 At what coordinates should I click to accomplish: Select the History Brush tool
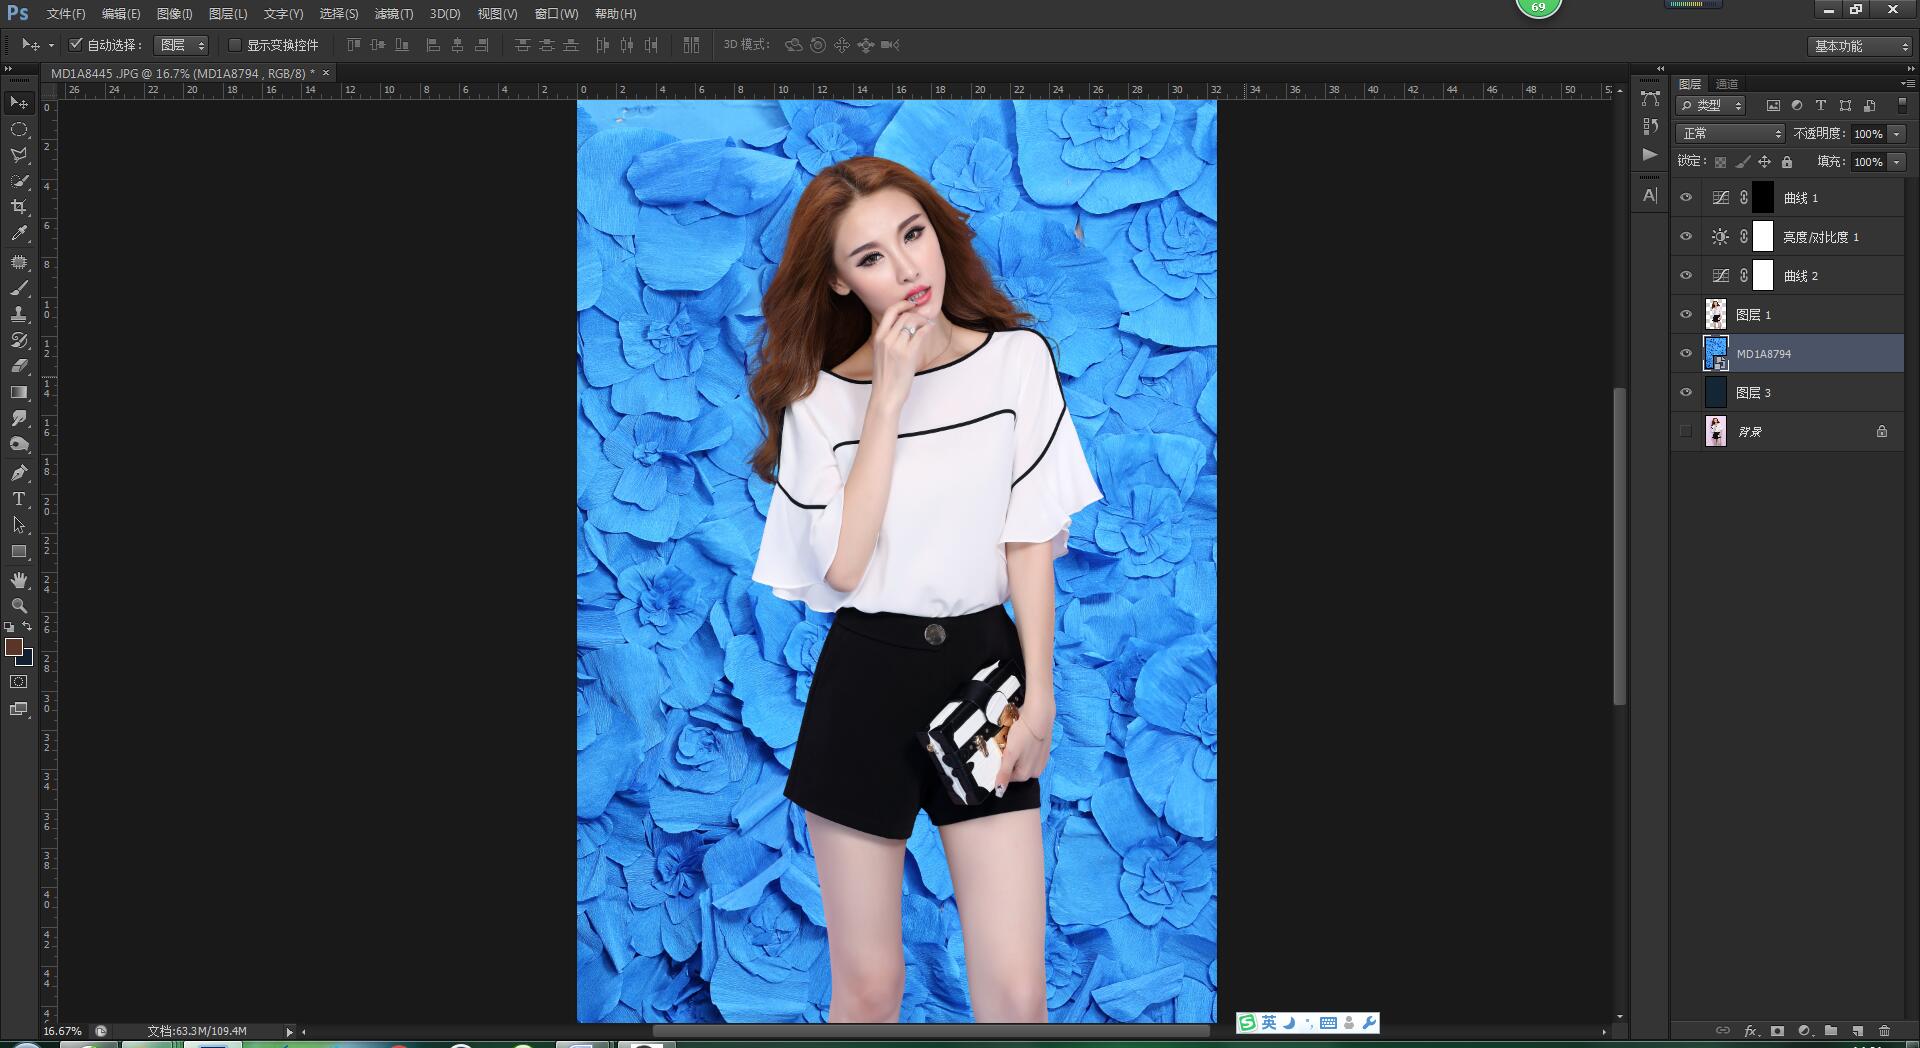click(19, 340)
